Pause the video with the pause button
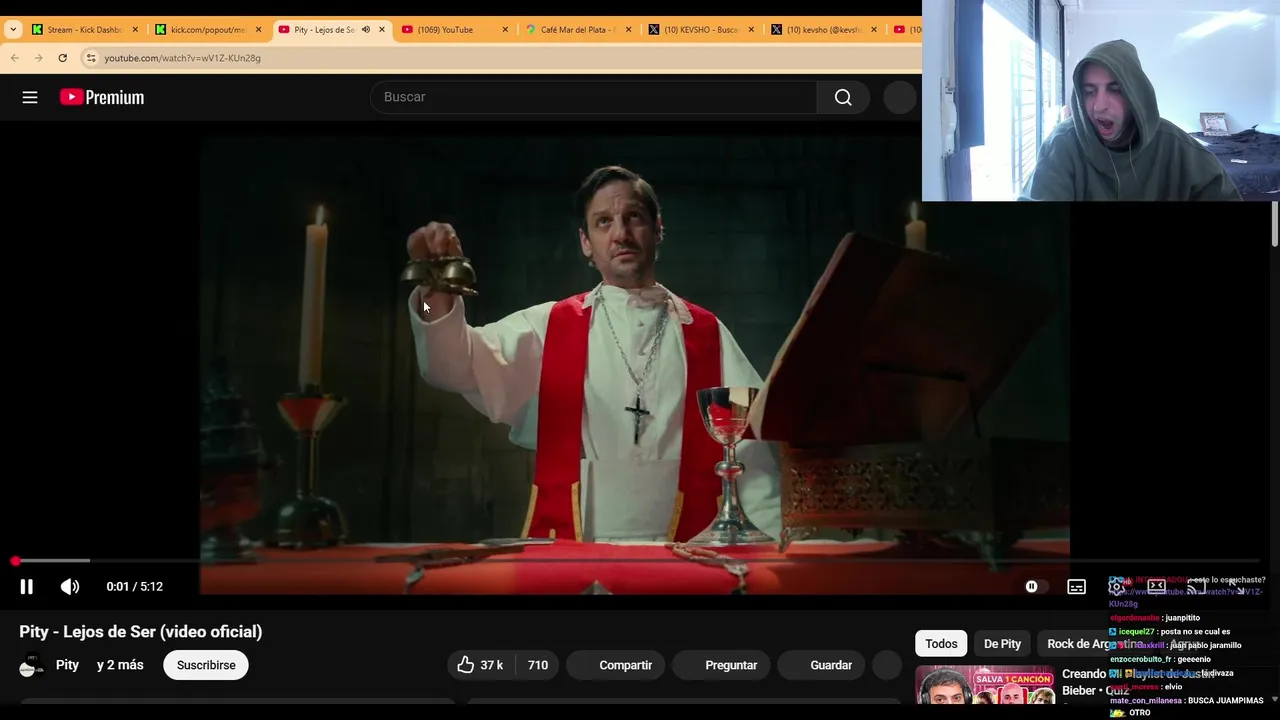 pos(26,587)
